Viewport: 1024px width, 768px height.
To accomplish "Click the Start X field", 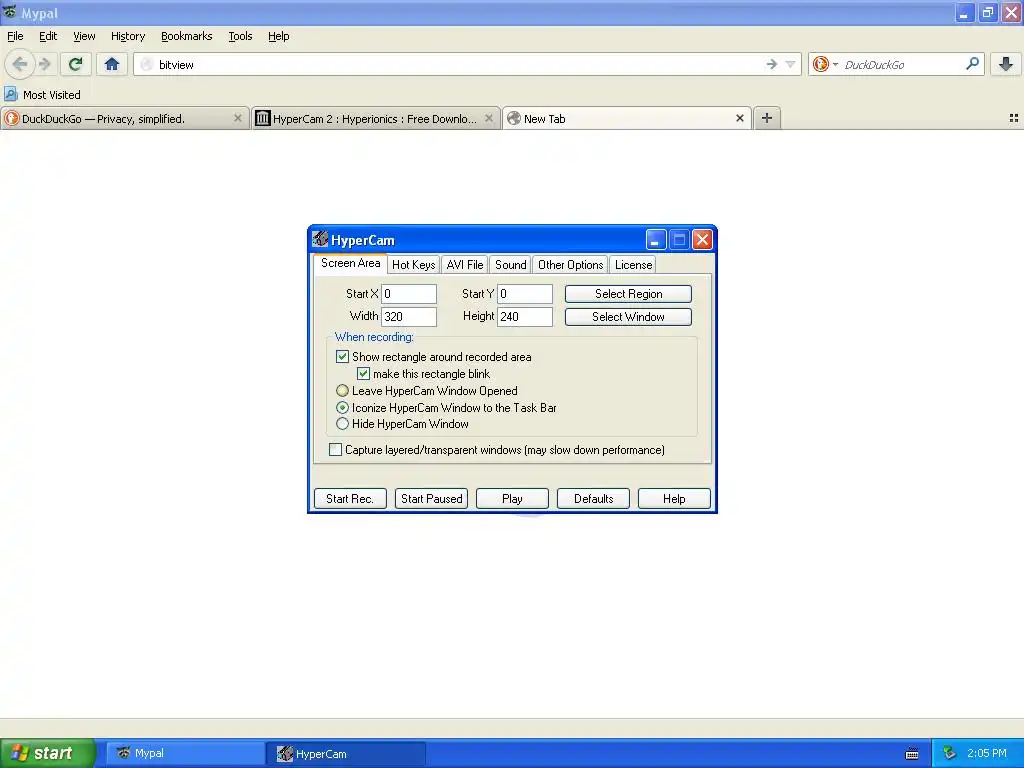I will point(409,294).
